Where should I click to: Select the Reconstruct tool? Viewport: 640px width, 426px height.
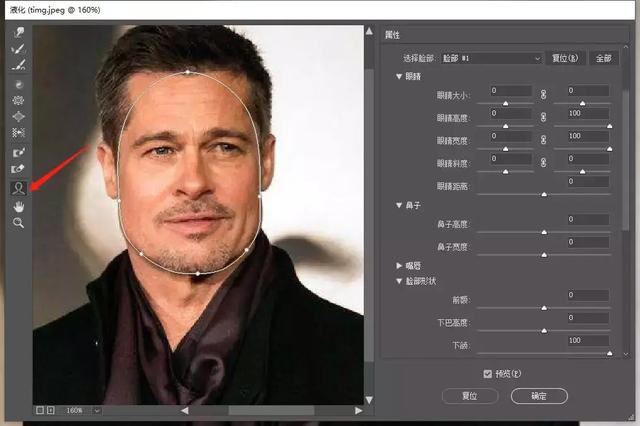tap(18, 48)
